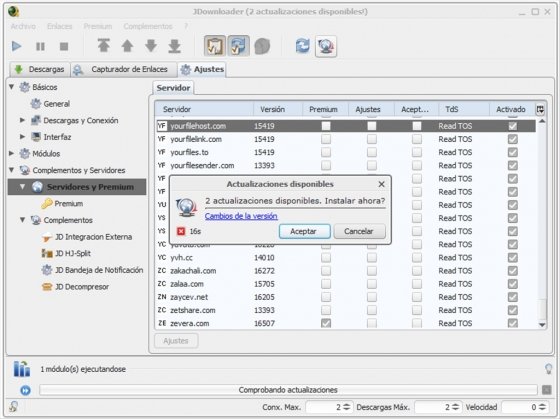Collapse Servidores y Premium node
The width and height of the screenshot is (560, 419).
tap(22, 187)
